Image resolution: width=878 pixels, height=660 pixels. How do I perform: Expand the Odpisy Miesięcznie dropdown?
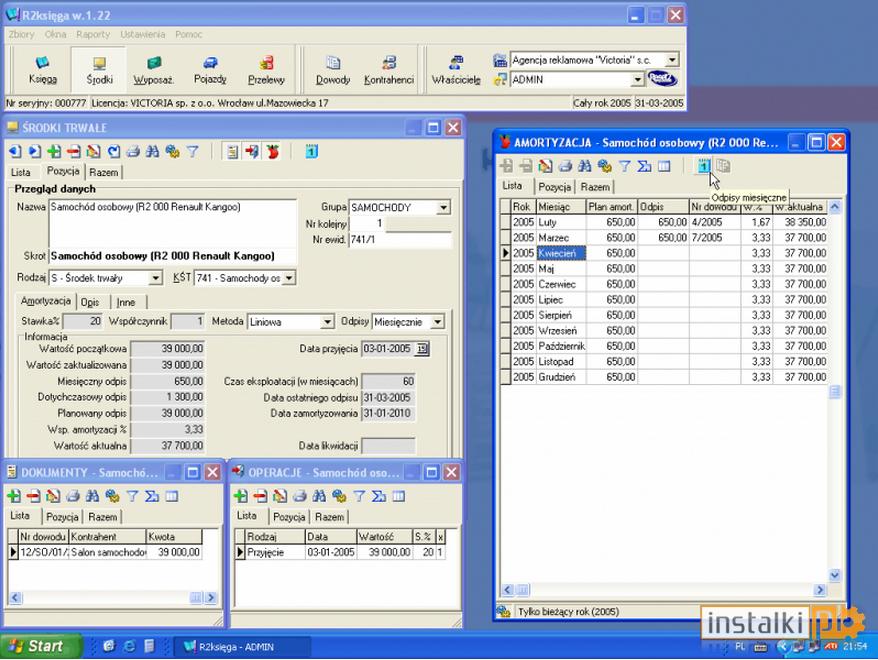click(x=438, y=322)
